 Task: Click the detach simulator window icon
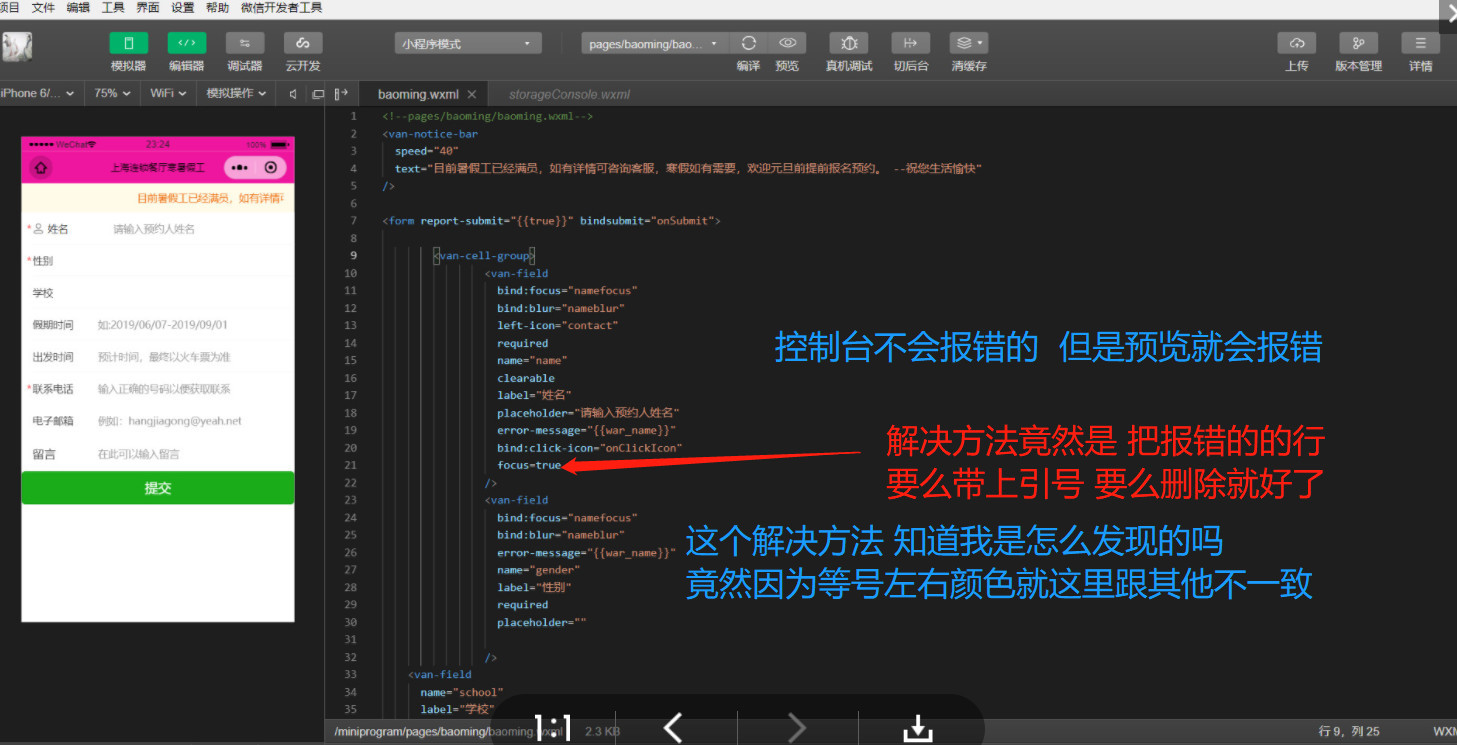(x=318, y=94)
